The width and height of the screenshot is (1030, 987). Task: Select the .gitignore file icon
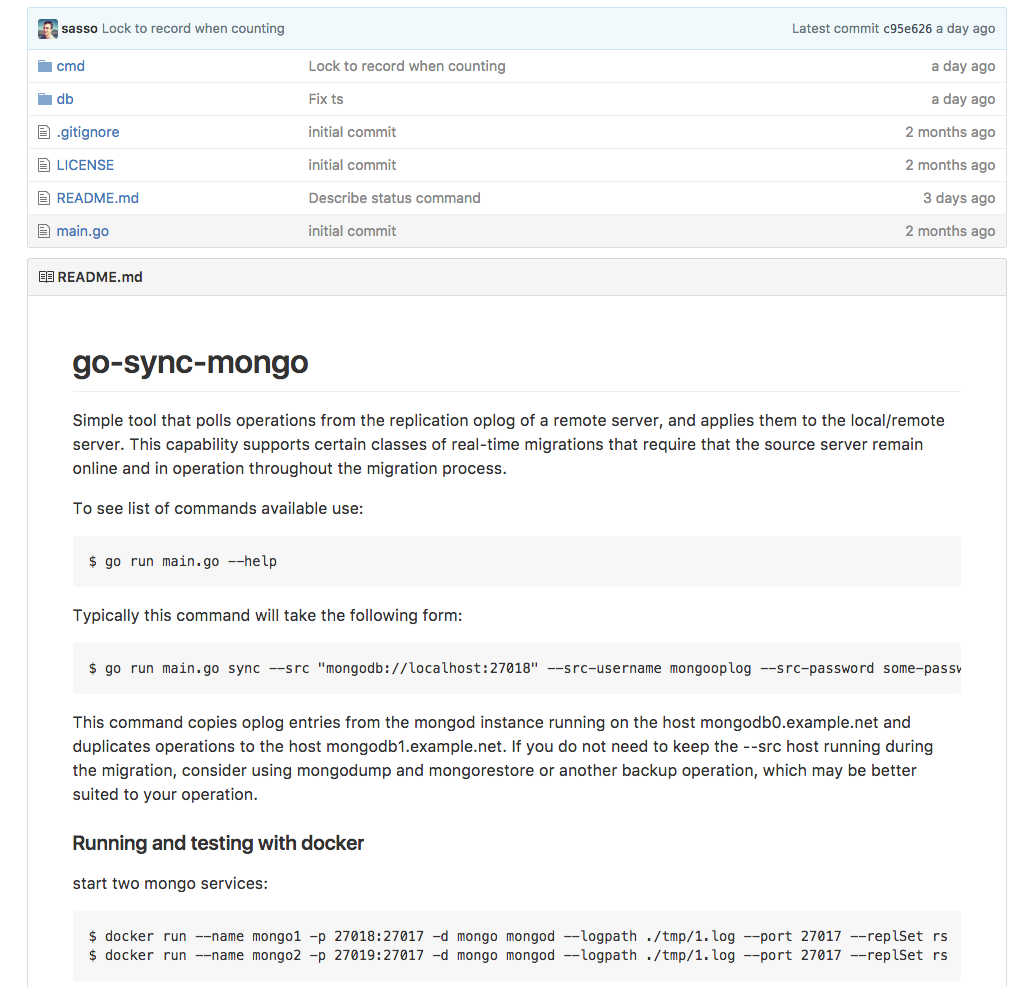coord(42,131)
